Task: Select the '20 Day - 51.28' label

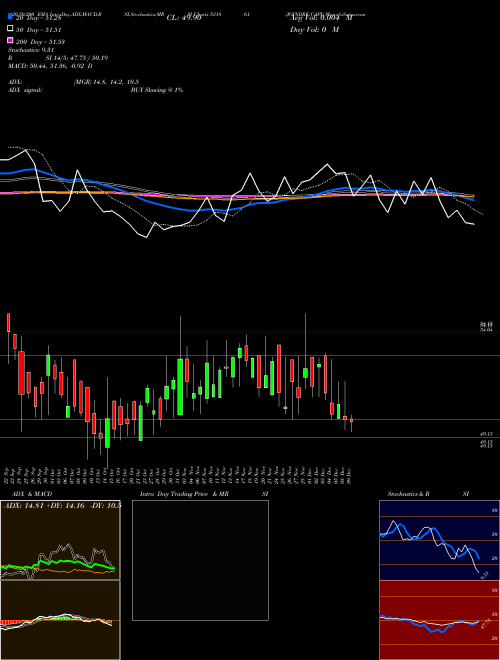Action: (39, 18)
